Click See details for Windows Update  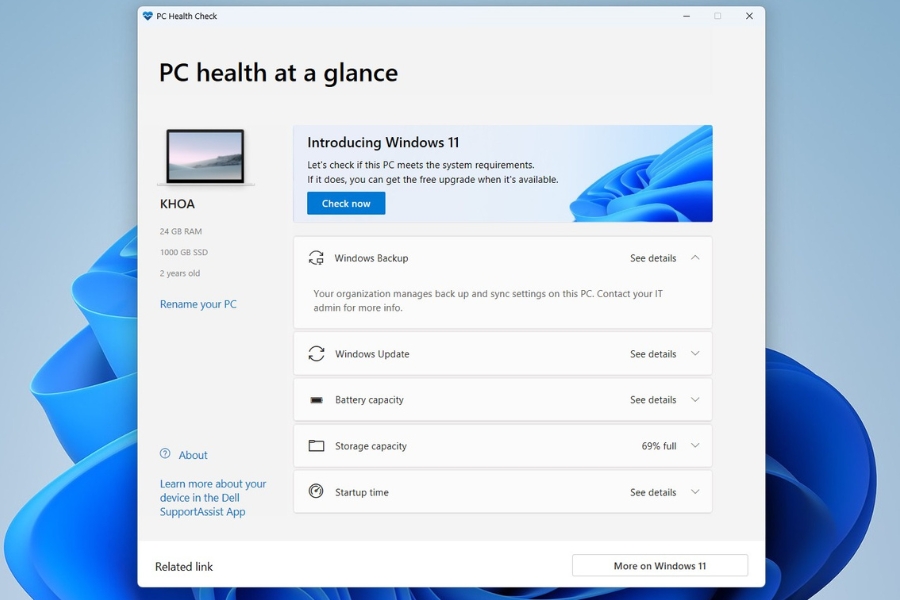(x=653, y=354)
